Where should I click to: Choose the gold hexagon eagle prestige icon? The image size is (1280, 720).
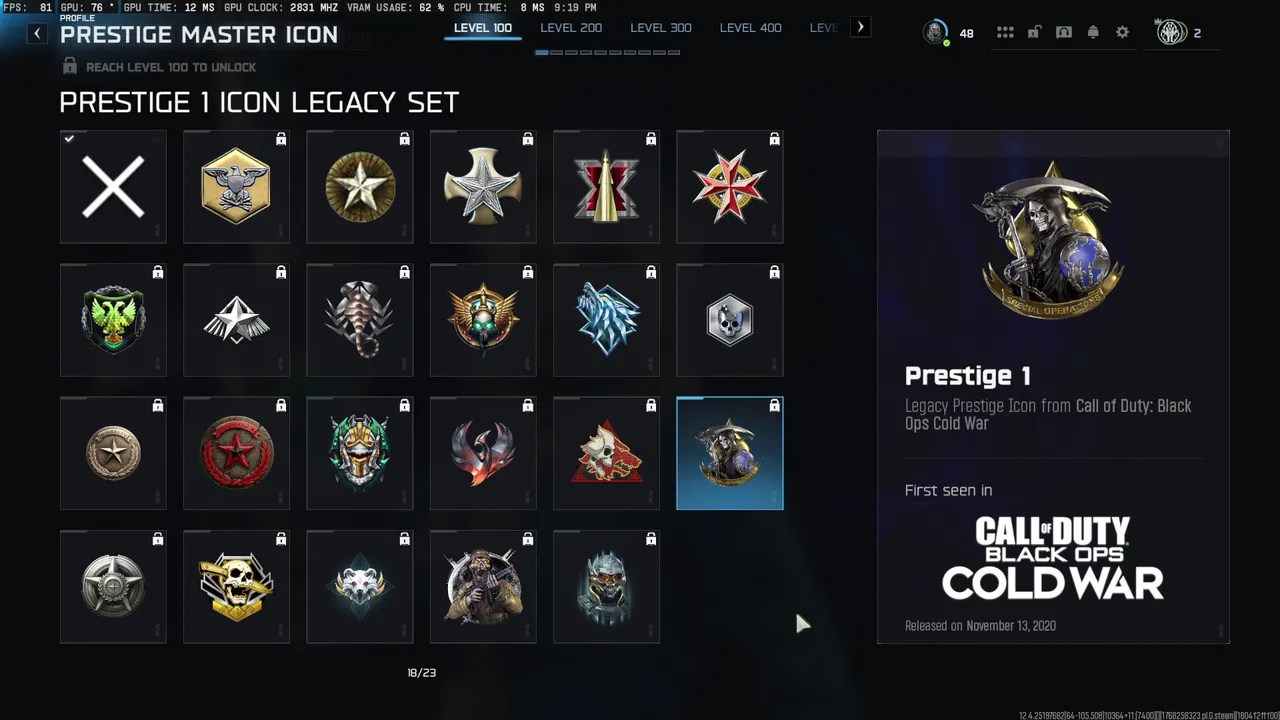click(236, 187)
